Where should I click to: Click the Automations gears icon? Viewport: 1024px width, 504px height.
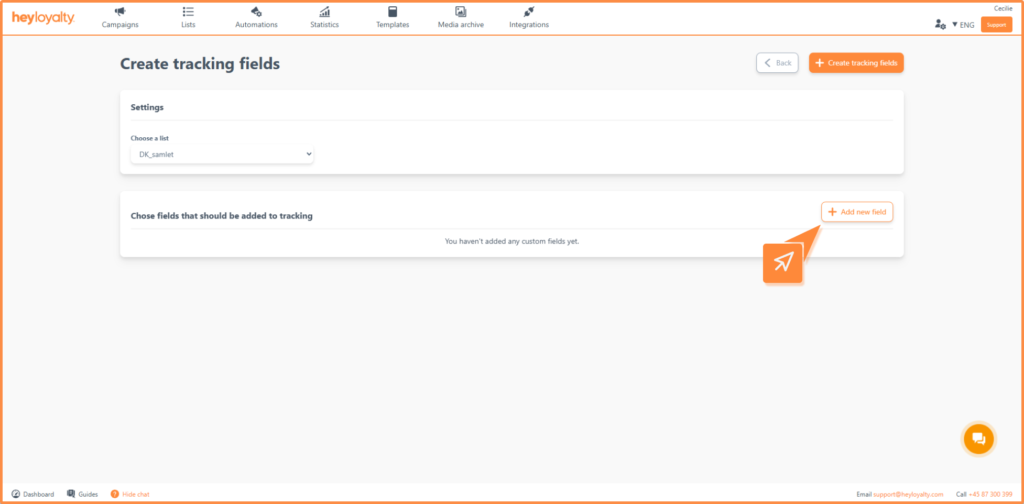point(256,11)
